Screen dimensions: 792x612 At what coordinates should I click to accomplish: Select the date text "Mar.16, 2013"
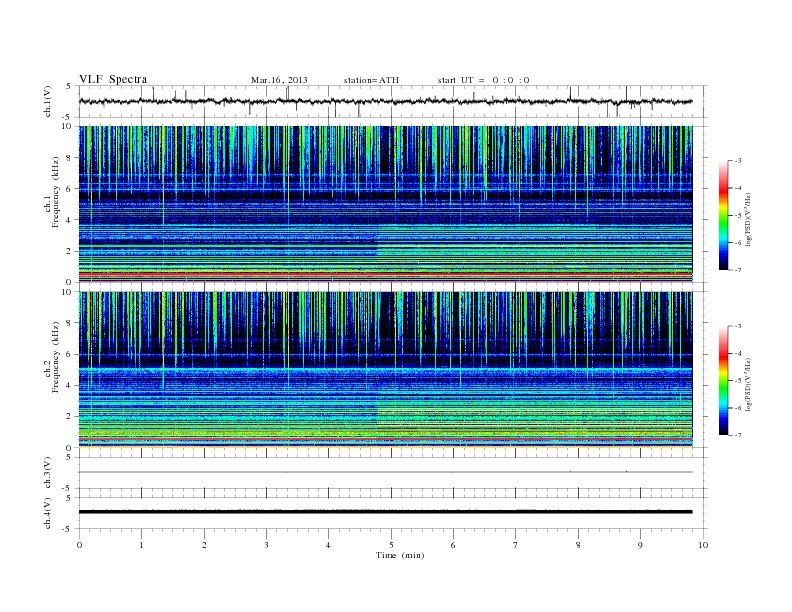pyautogui.click(x=279, y=80)
